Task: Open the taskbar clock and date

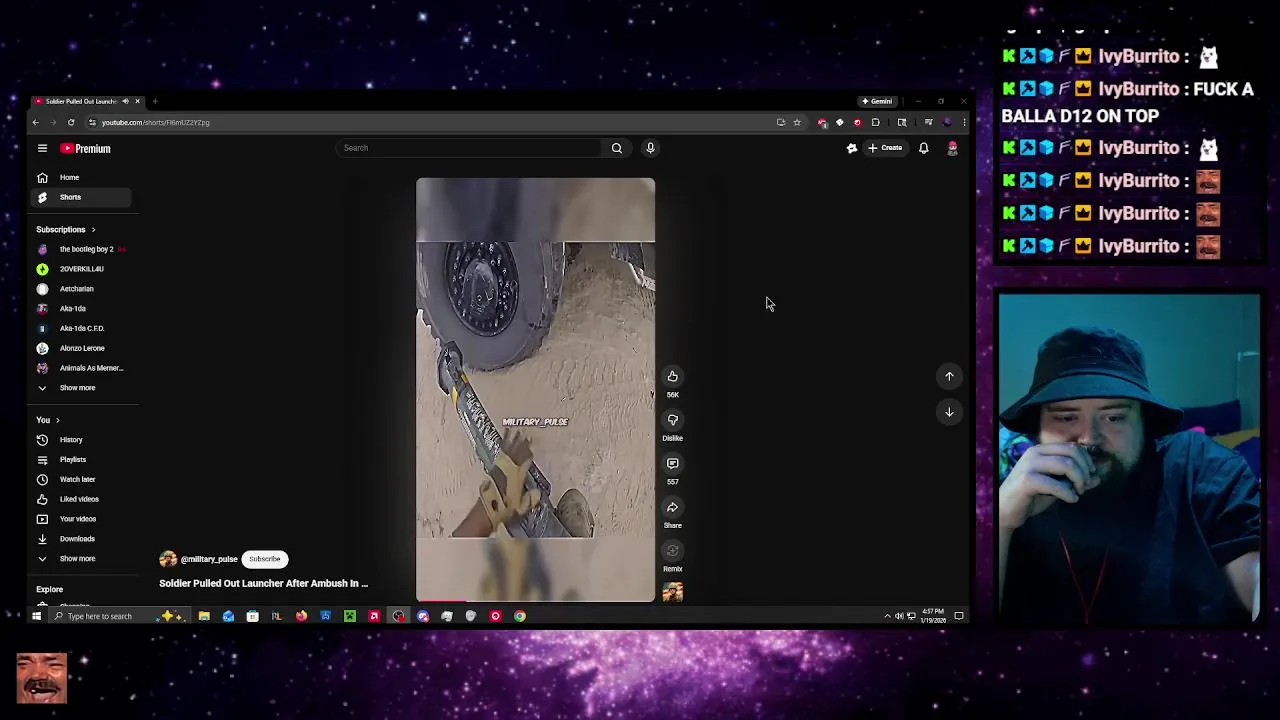Action: point(933,616)
